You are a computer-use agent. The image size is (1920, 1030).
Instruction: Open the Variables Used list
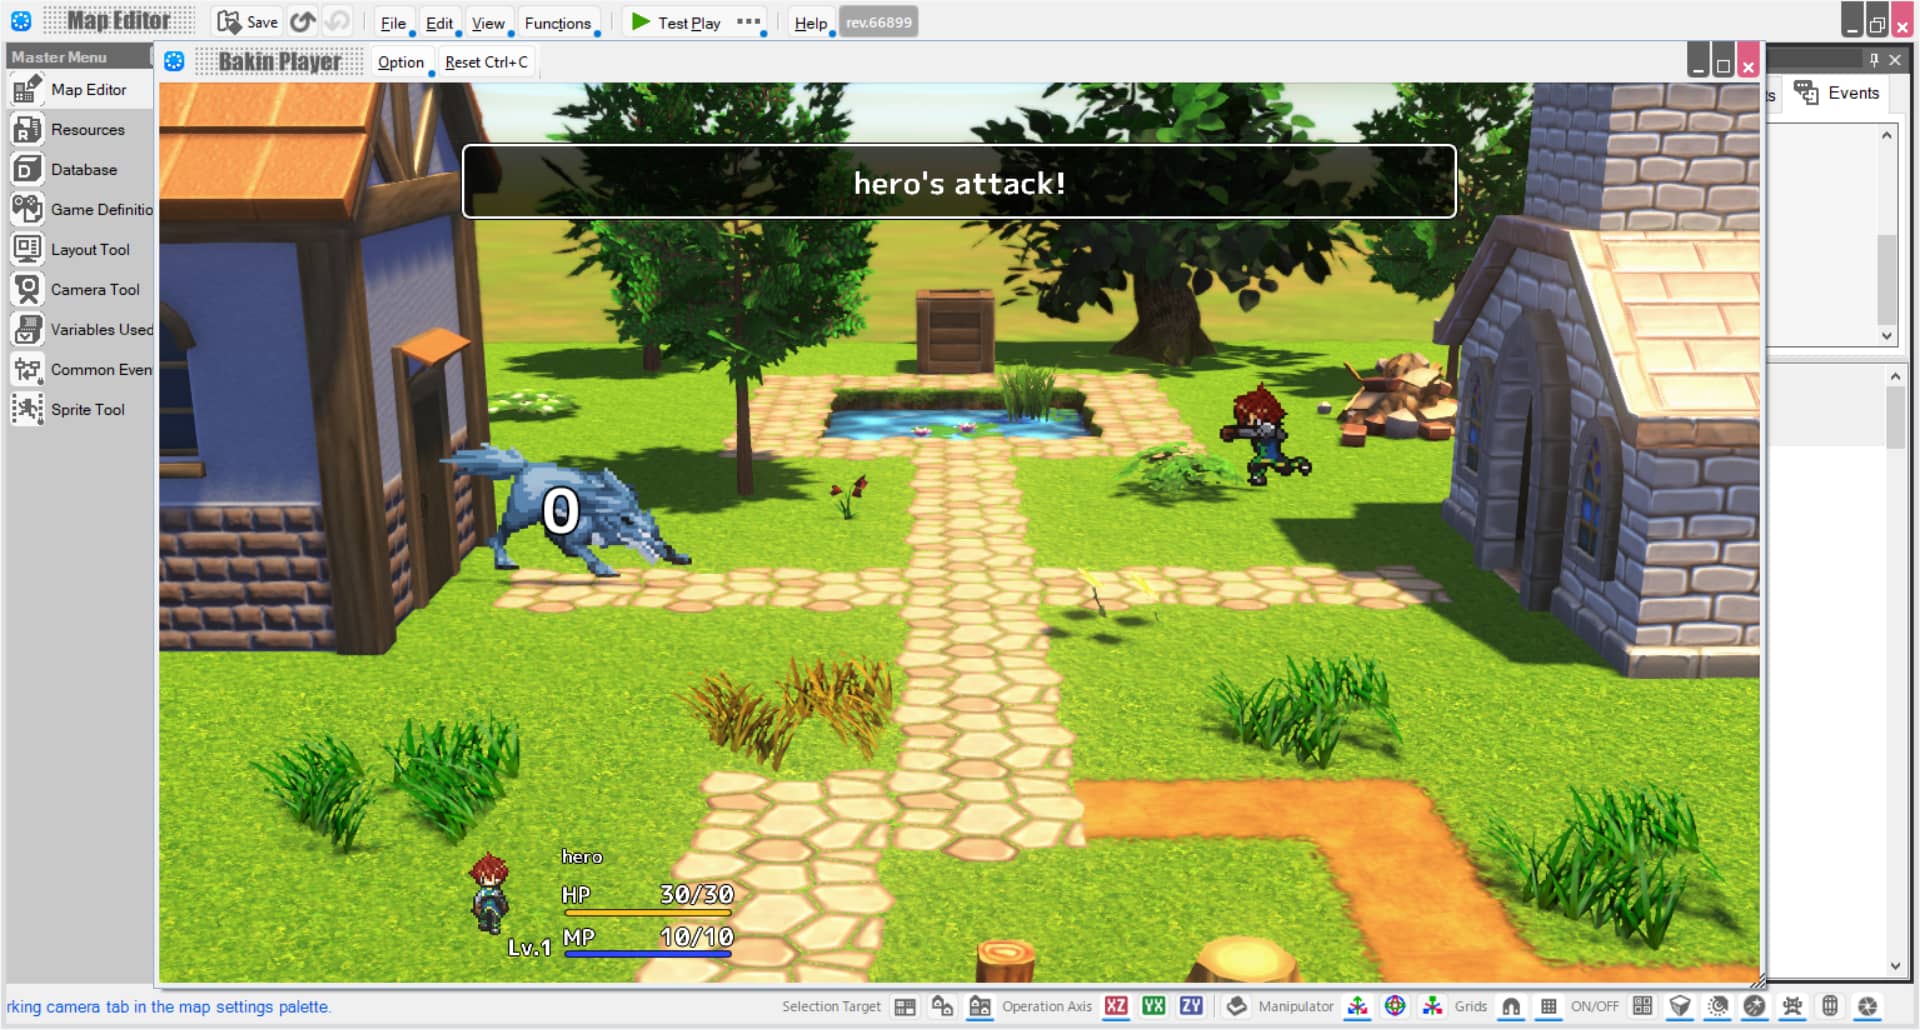tap(80, 330)
